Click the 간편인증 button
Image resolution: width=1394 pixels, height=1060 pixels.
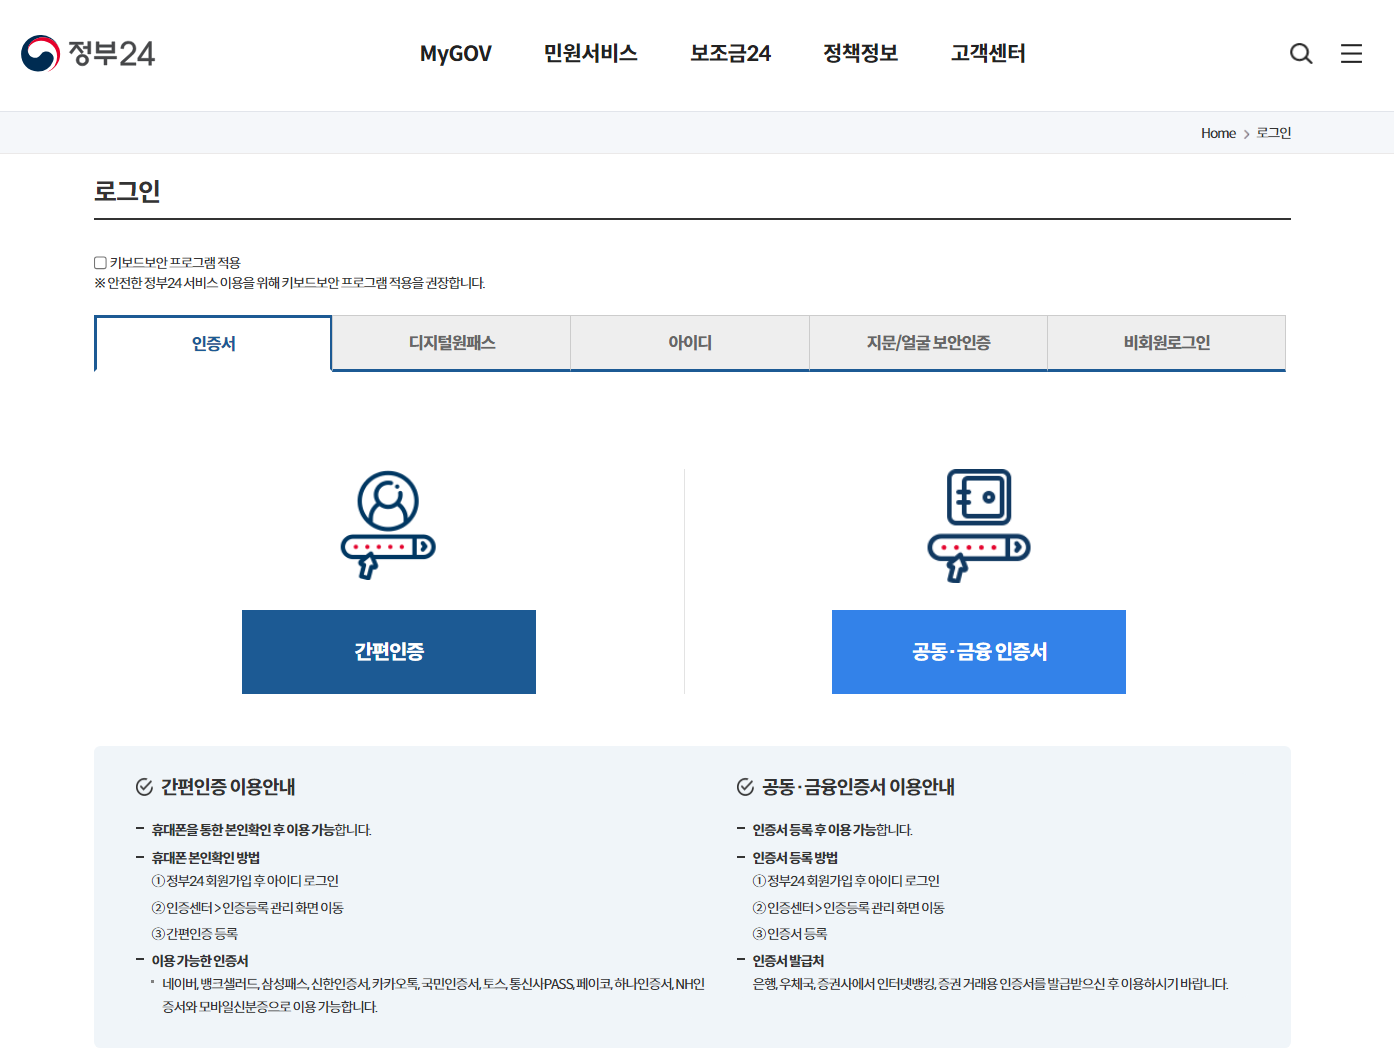389,652
